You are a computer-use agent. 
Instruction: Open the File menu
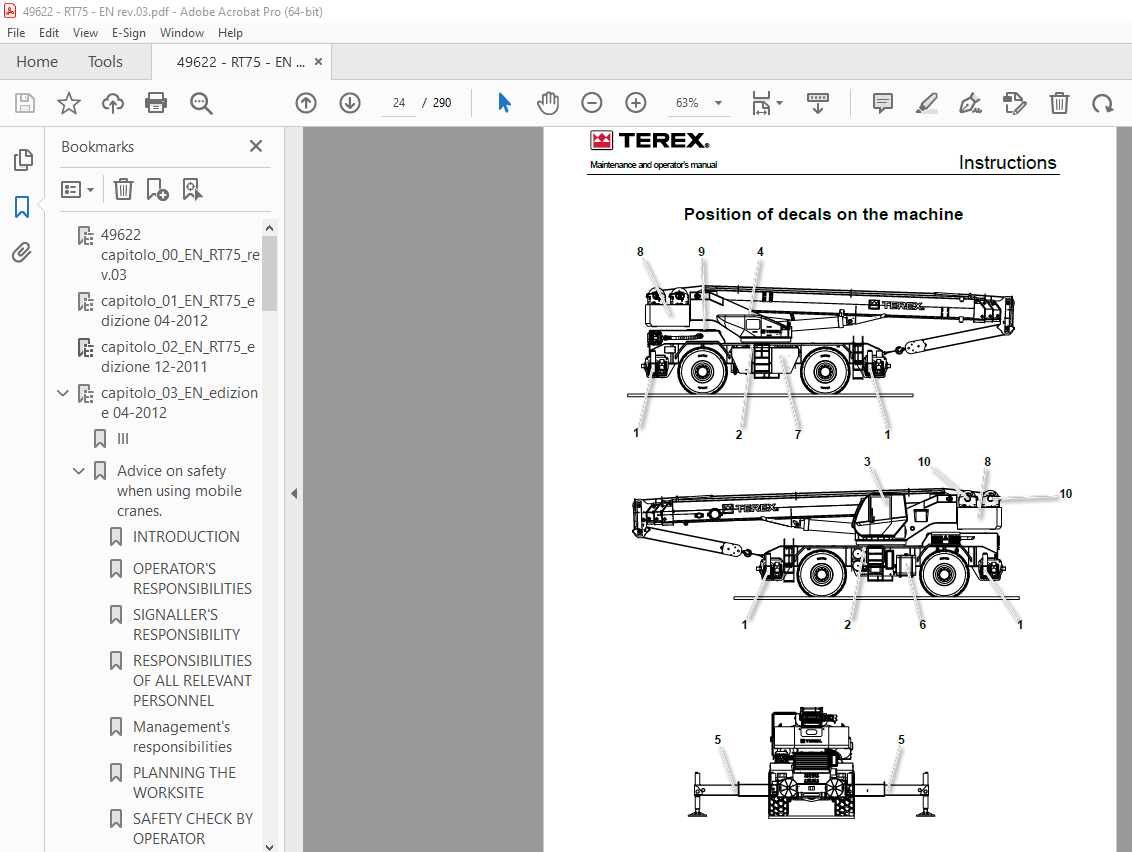(x=16, y=32)
